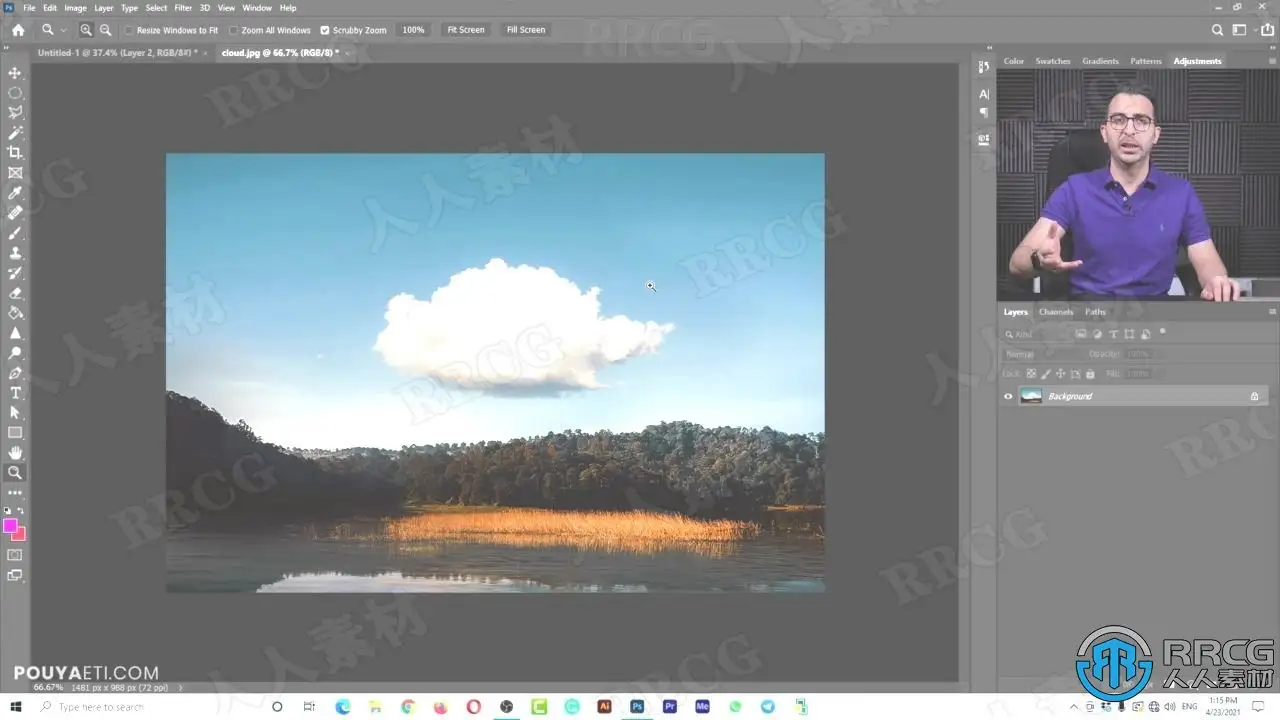Toggle smart object filter in Layers
The width and height of the screenshot is (1280, 720).
tap(1146, 334)
